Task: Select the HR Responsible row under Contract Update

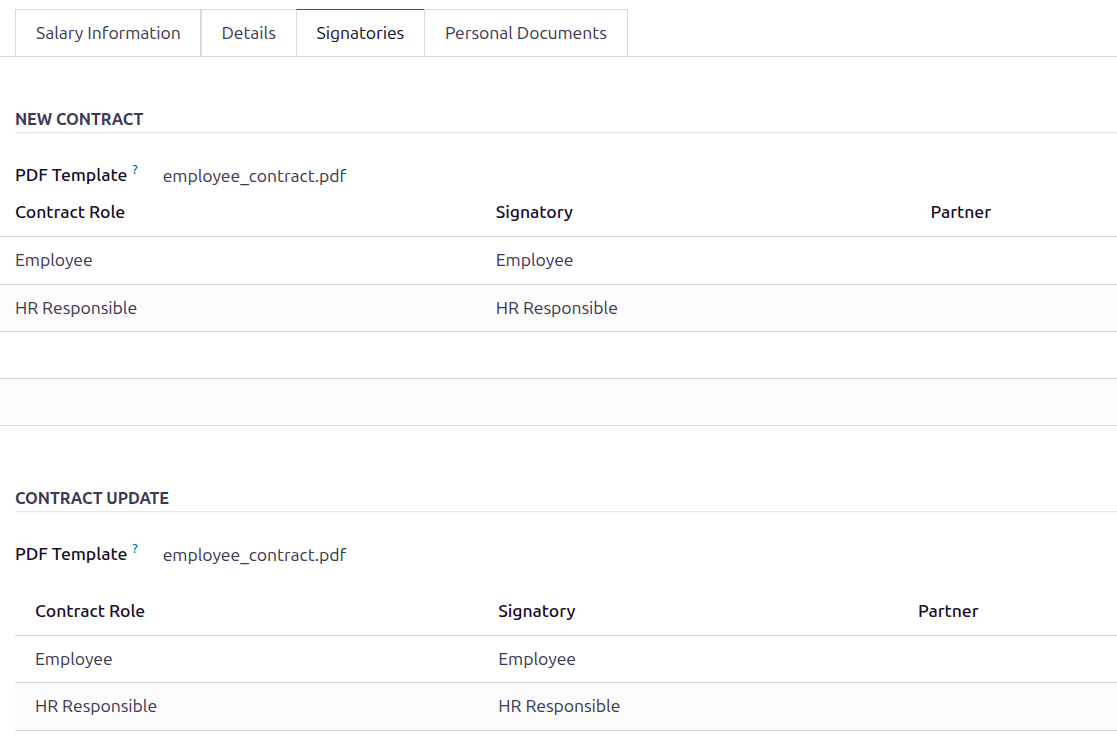Action: (x=96, y=706)
